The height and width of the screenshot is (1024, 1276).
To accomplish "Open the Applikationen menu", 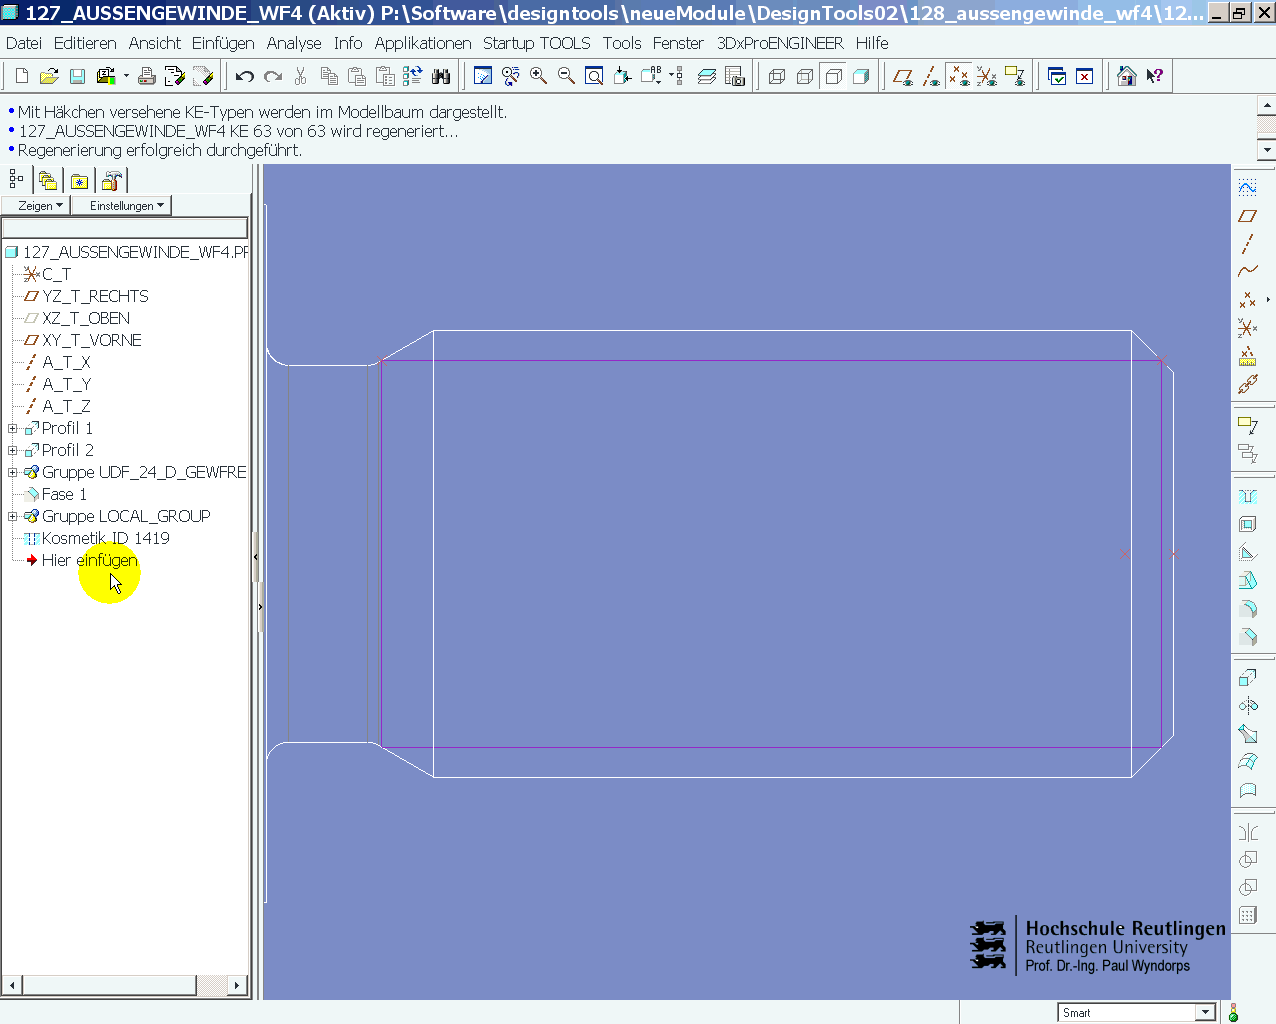I will tap(423, 43).
